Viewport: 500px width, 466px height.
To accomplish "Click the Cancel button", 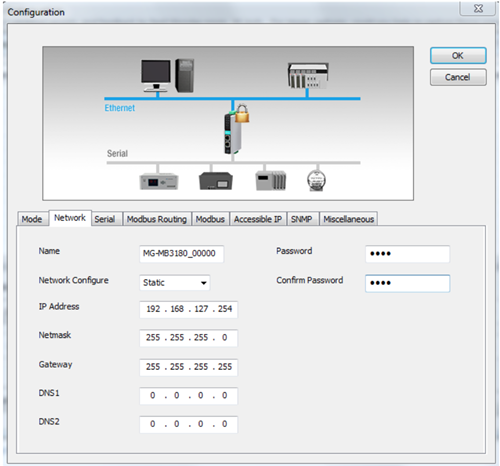I will (458, 77).
